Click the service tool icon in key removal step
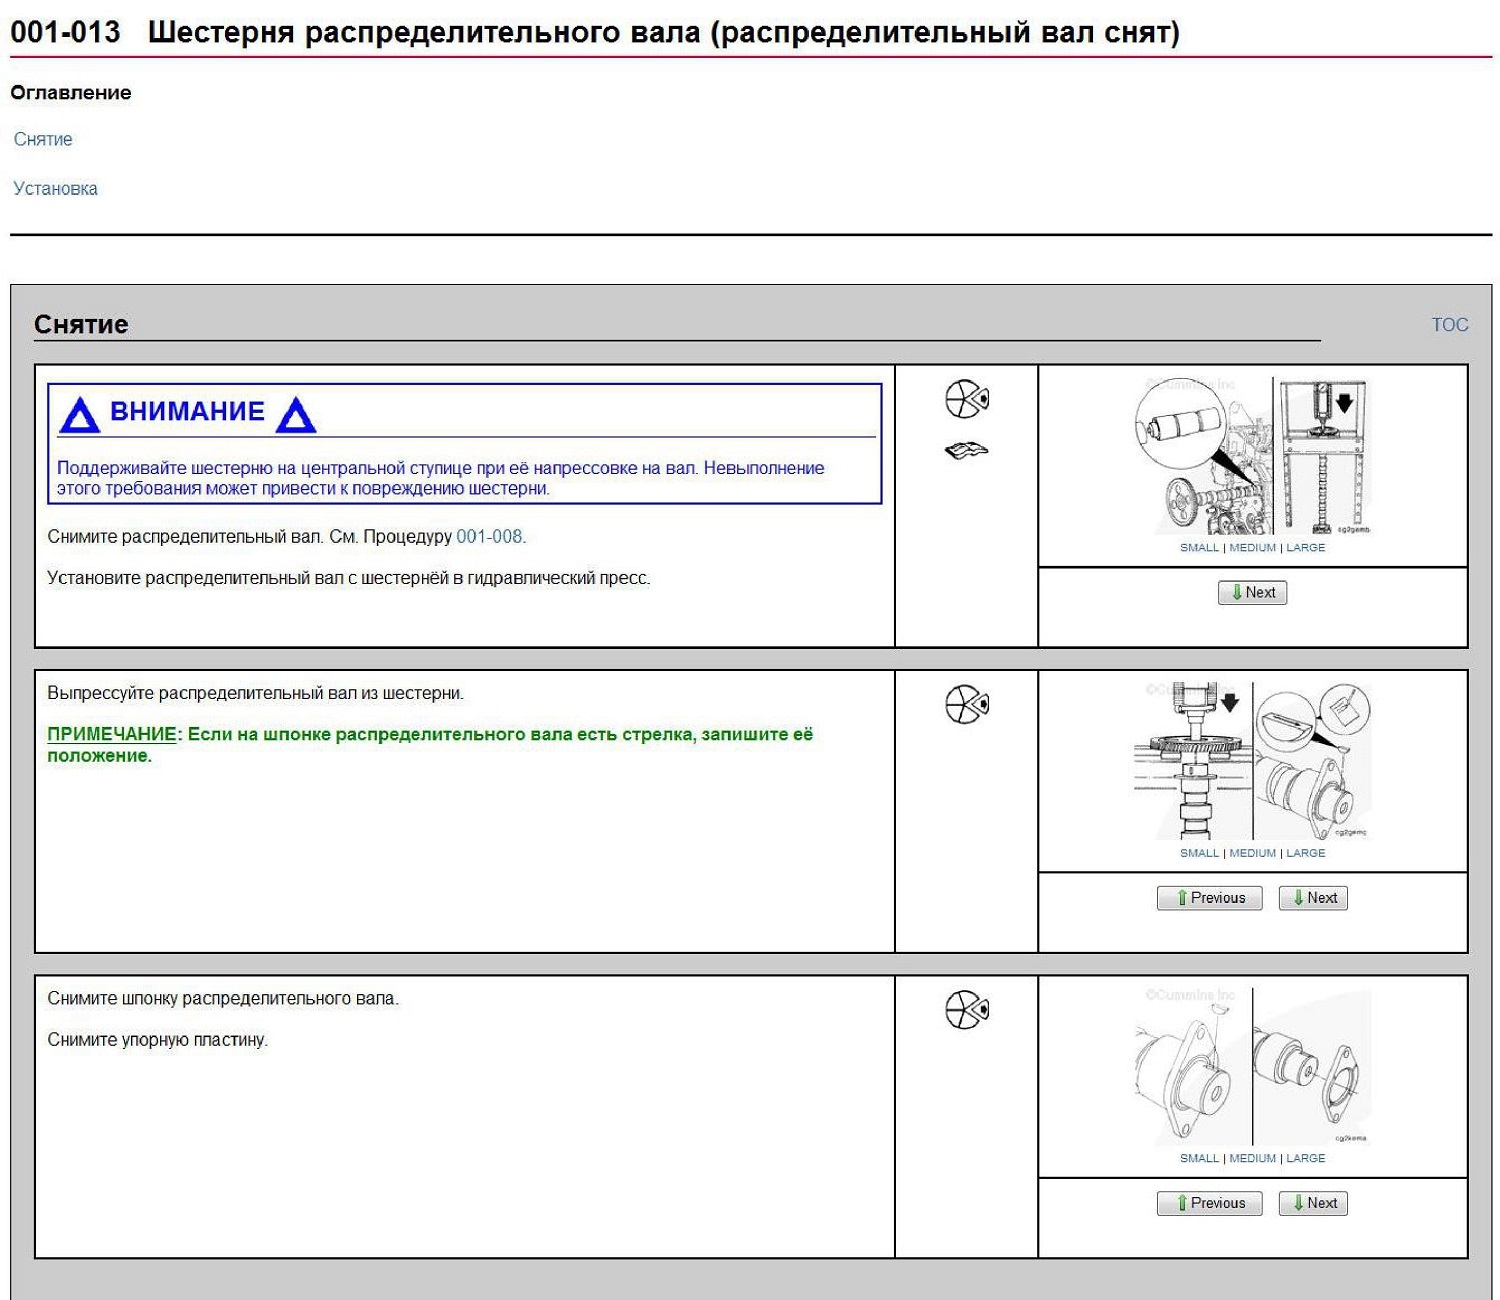The image size is (1500, 1300). click(x=967, y=1010)
